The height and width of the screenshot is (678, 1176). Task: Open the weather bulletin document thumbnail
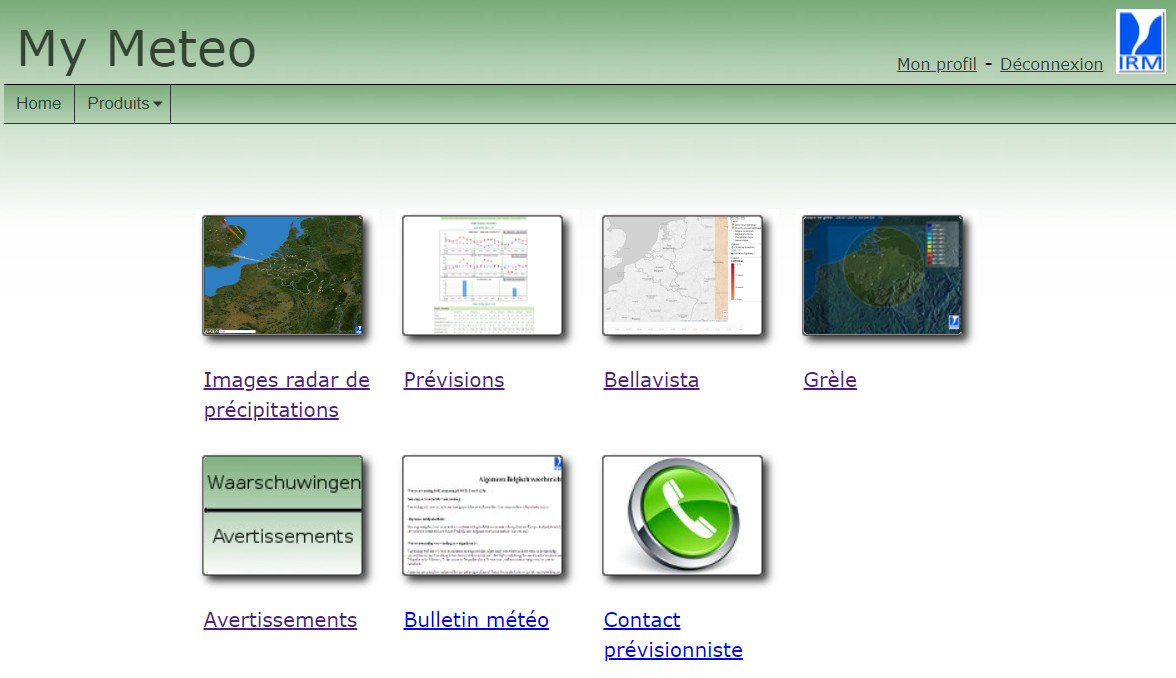482,516
